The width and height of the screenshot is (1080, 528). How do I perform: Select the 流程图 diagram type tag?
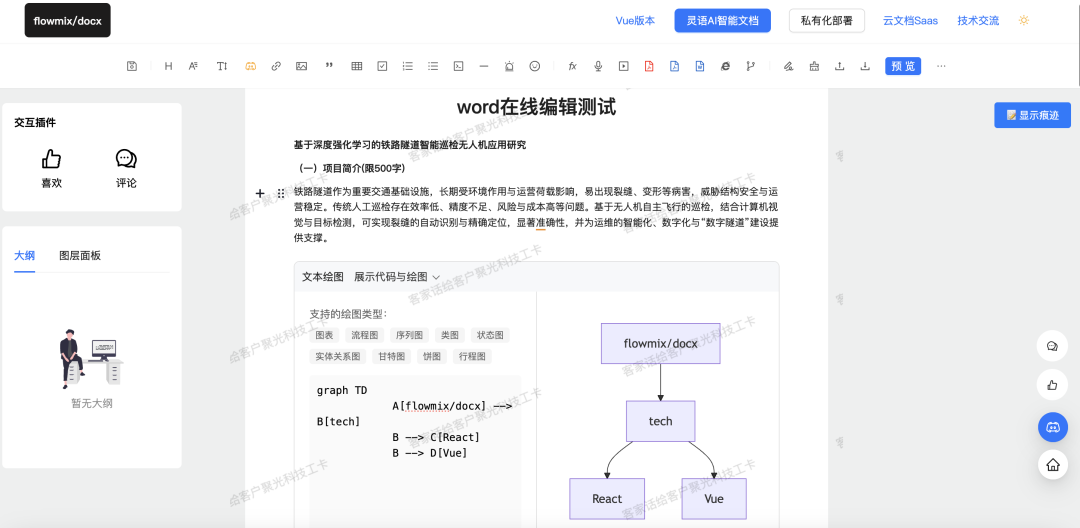click(365, 335)
